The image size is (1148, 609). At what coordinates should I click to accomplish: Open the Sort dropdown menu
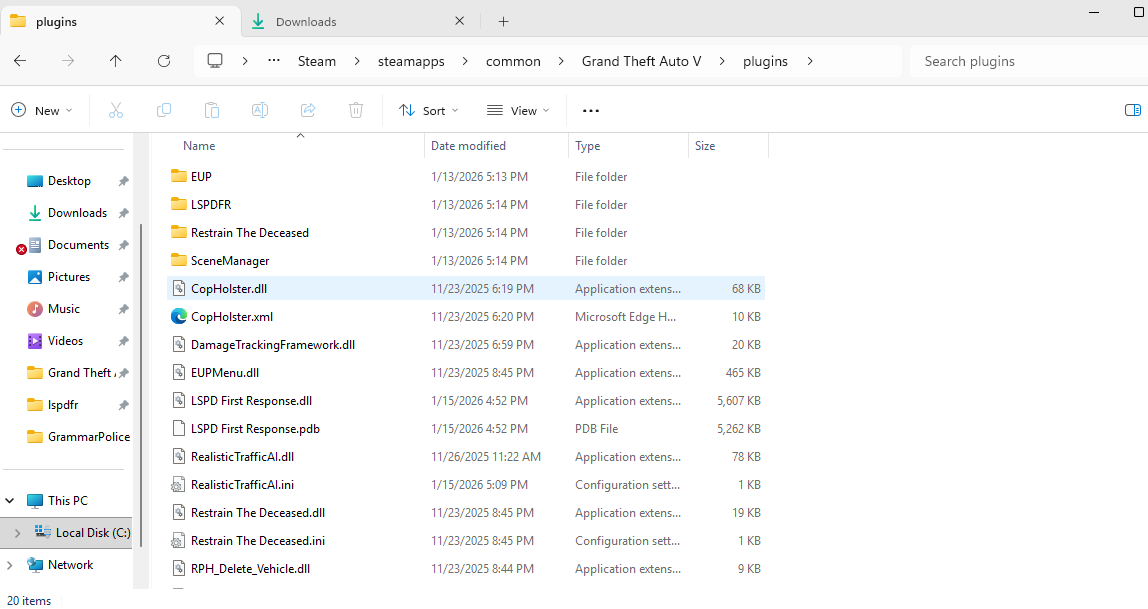pyautogui.click(x=428, y=111)
